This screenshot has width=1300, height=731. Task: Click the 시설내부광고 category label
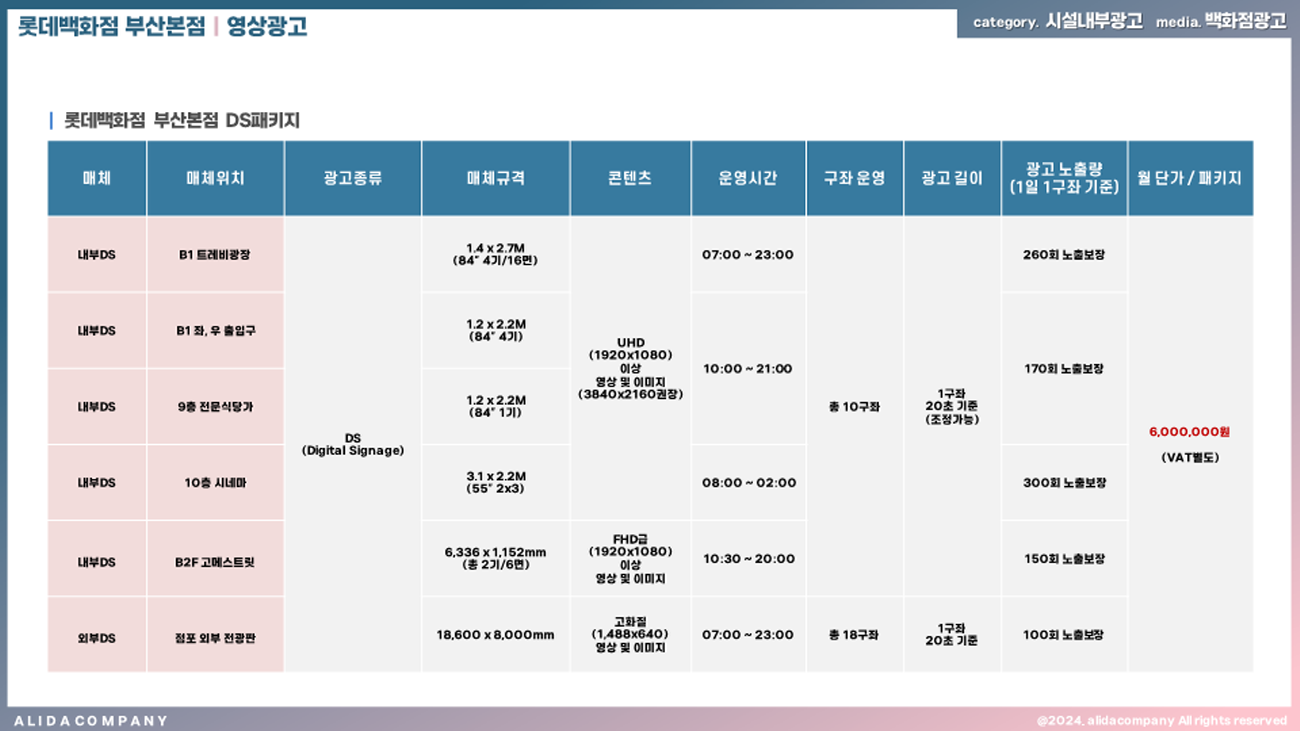(x=1093, y=21)
